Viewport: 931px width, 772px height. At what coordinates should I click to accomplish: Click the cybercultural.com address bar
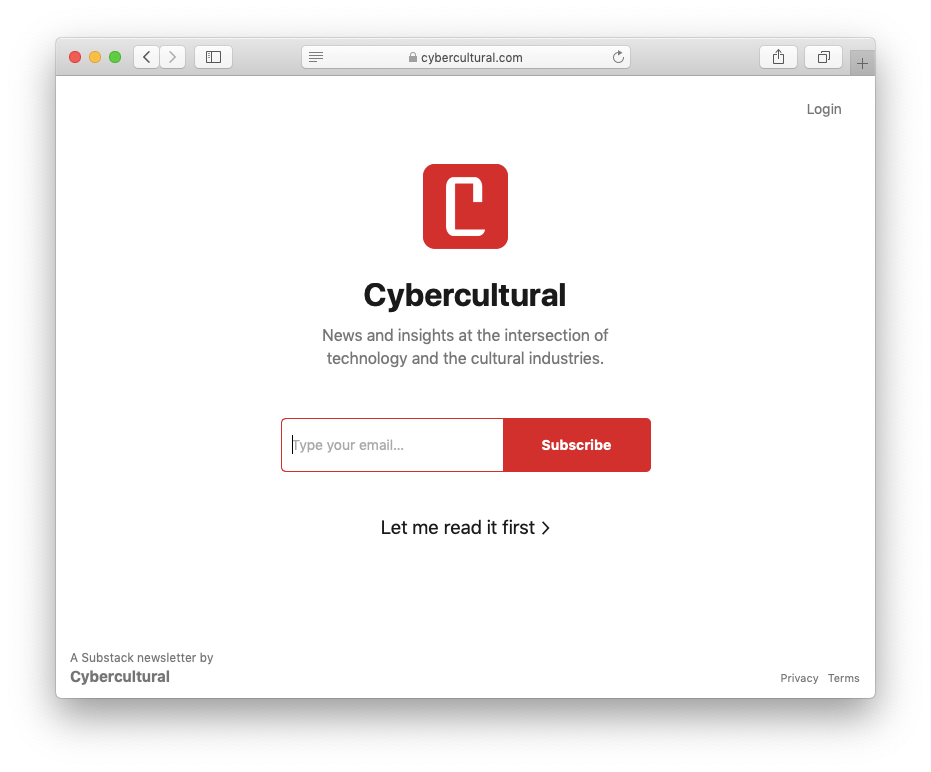pyautogui.click(x=466, y=57)
